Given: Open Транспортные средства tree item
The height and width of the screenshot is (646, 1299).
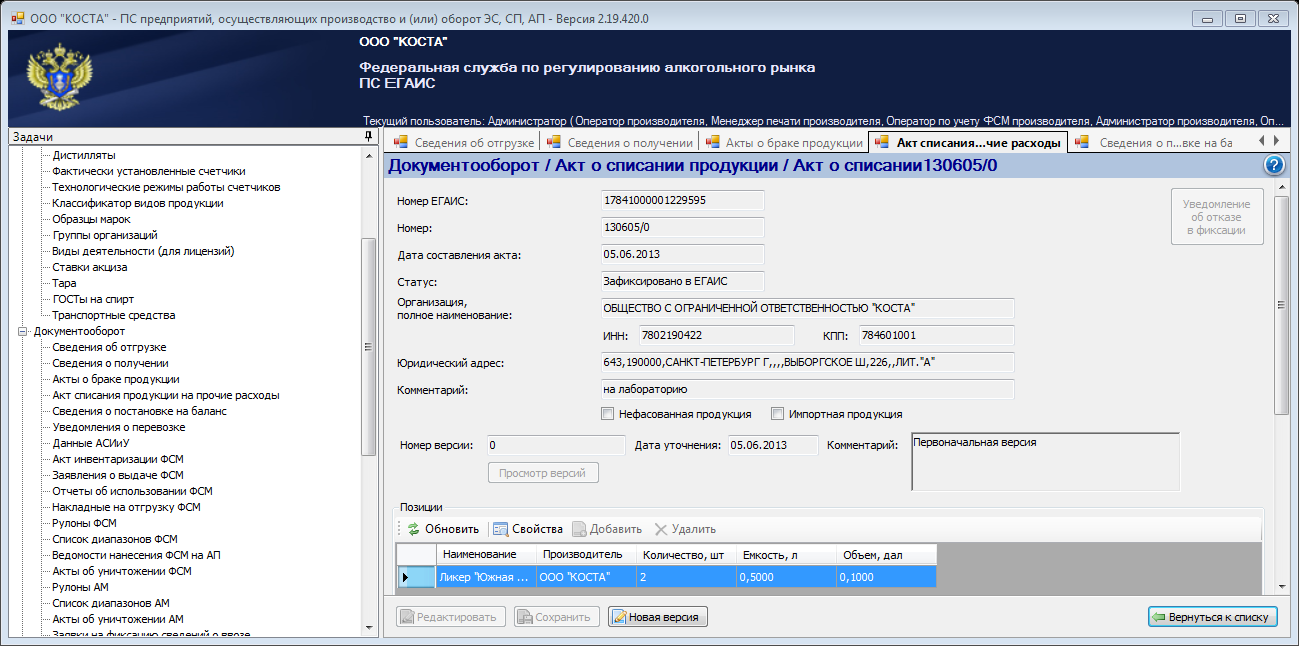Looking at the screenshot, I should click(114, 315).
